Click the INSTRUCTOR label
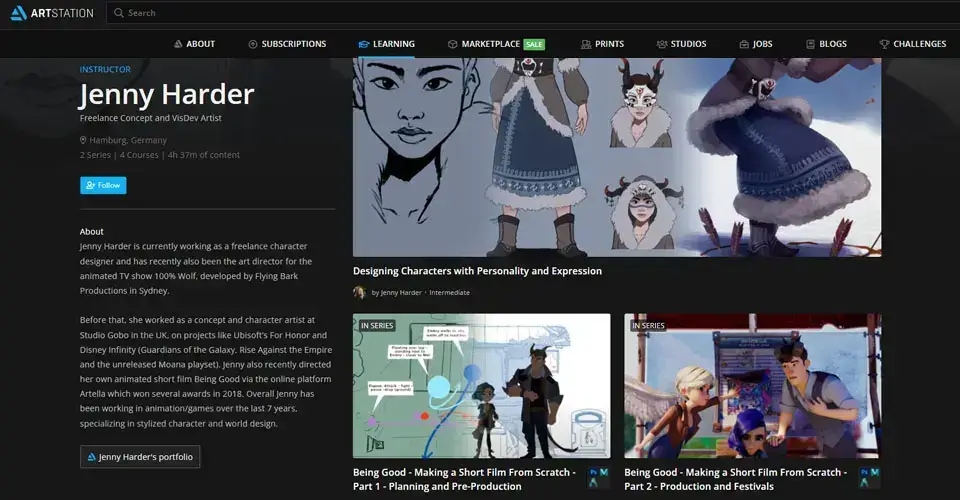This screenshot has width=960, height=500. point(105,69)
